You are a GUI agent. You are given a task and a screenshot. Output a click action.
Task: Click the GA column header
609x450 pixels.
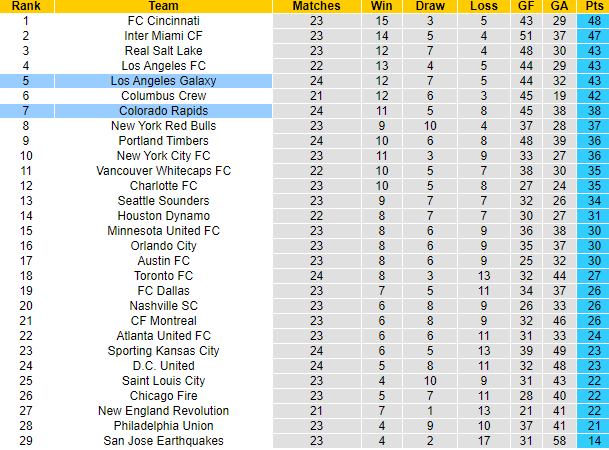coord(561,6)
